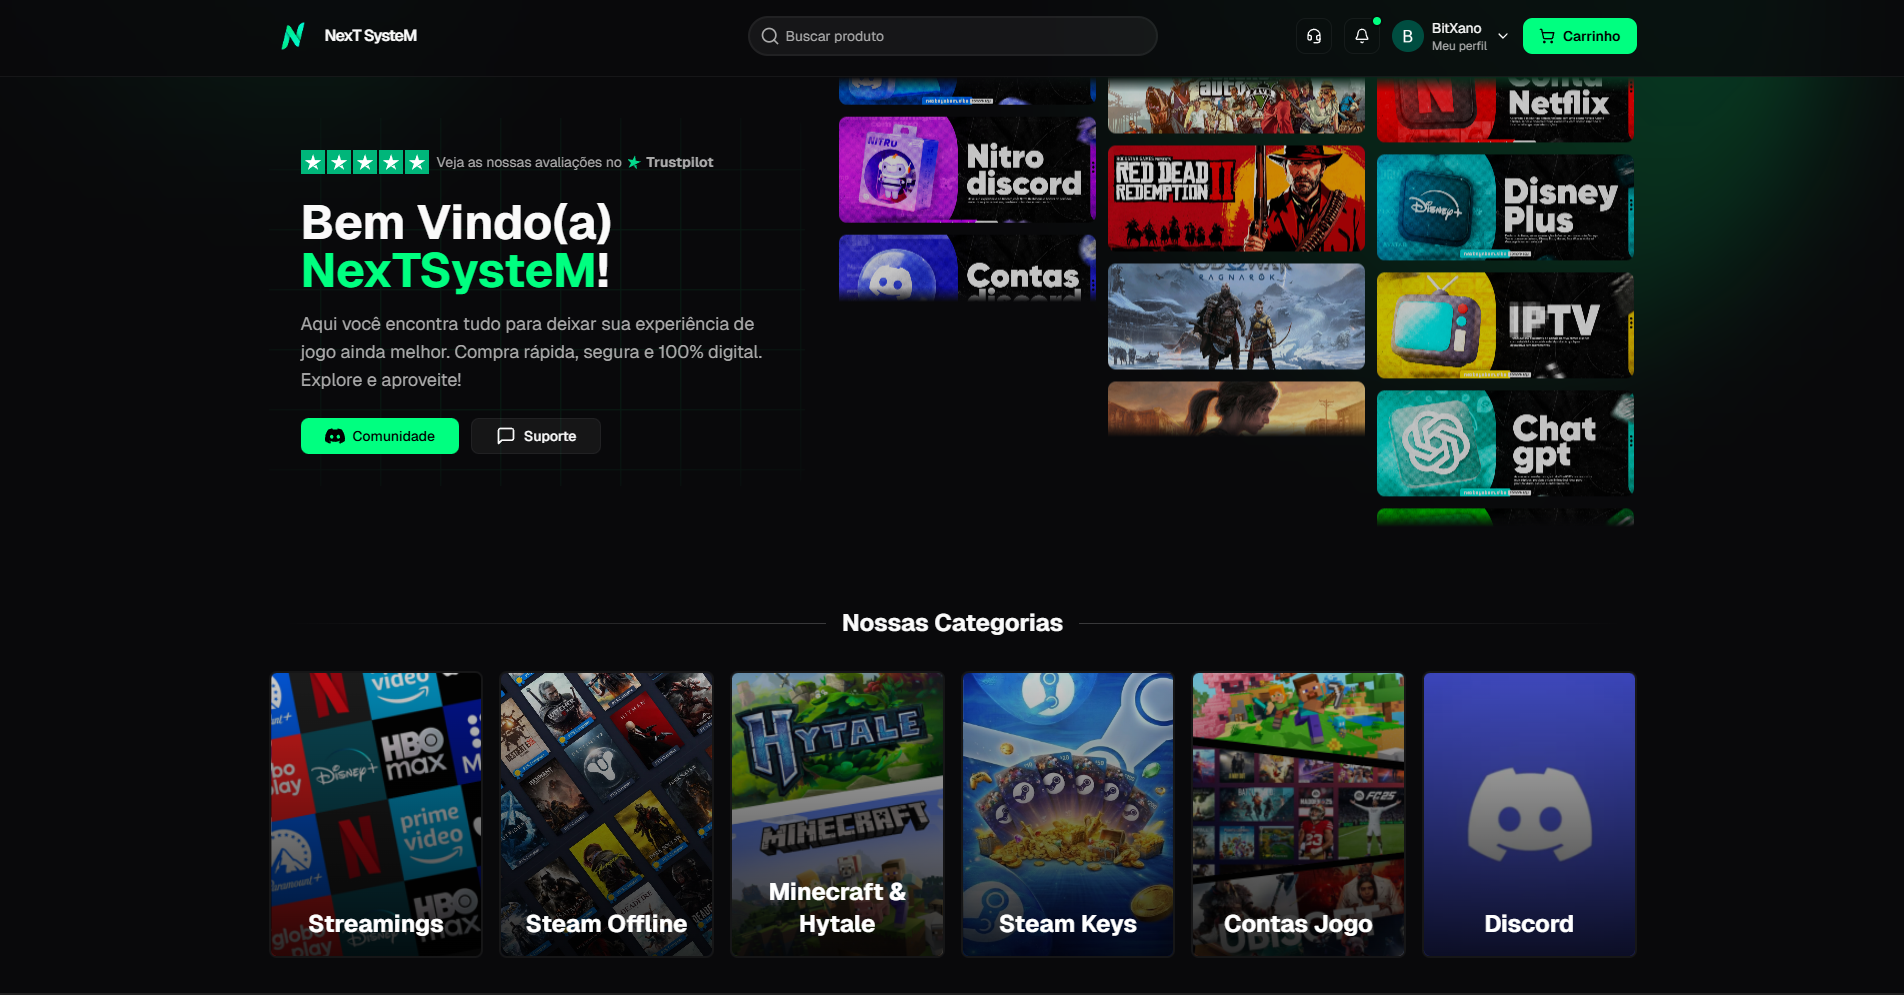
Task: Open the Carrinho shopping cart
Action: tap(1579, 36)
